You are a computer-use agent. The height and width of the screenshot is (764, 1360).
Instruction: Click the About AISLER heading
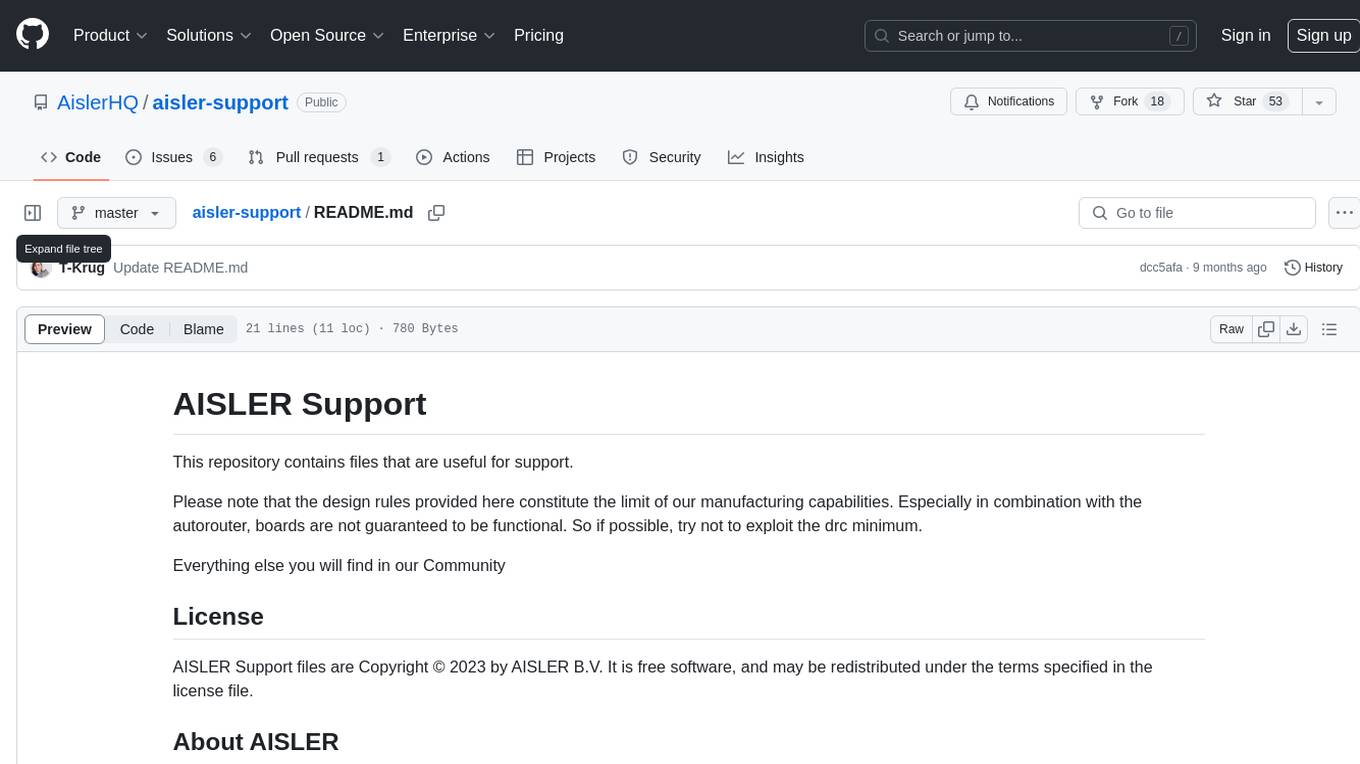pos(256,742)
